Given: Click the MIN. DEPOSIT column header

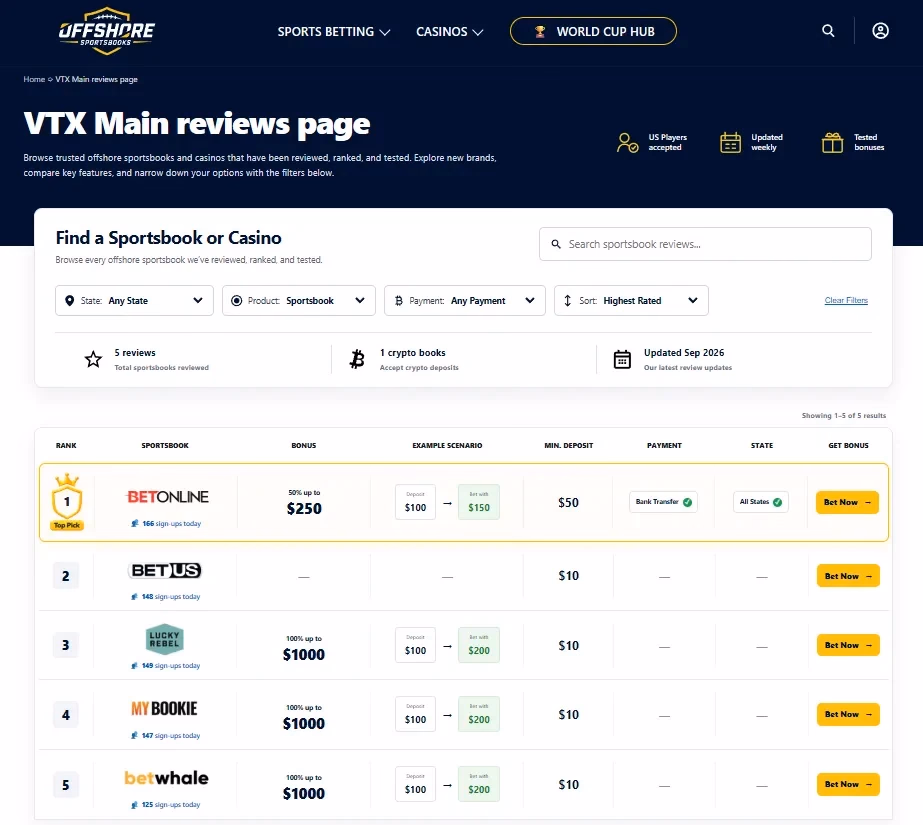Looking at the screenshot, I should pyautogui.click(x=569, y=445).
